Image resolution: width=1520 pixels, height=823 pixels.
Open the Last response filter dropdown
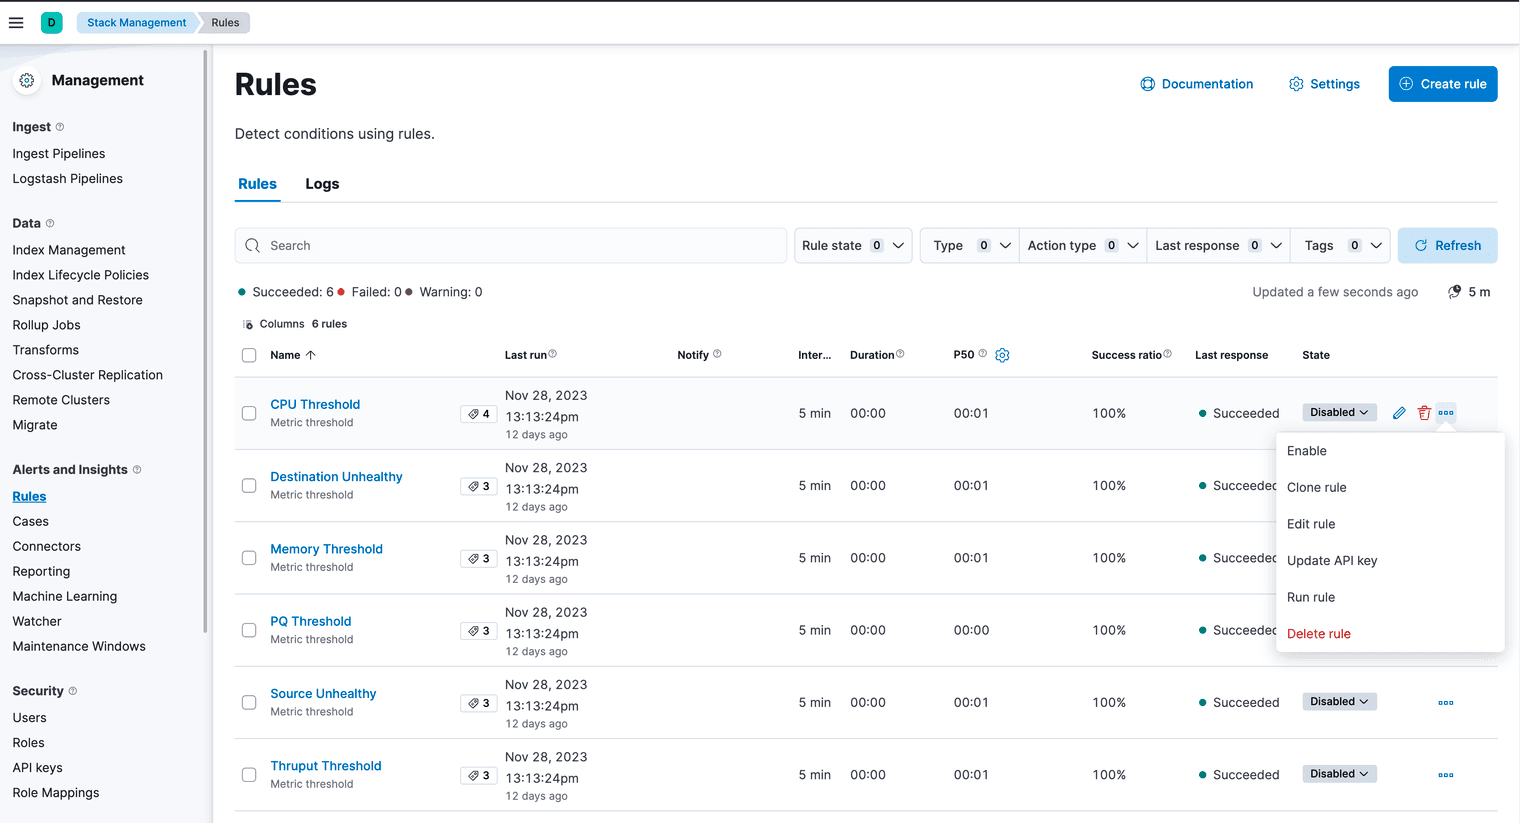point(1217,246)
